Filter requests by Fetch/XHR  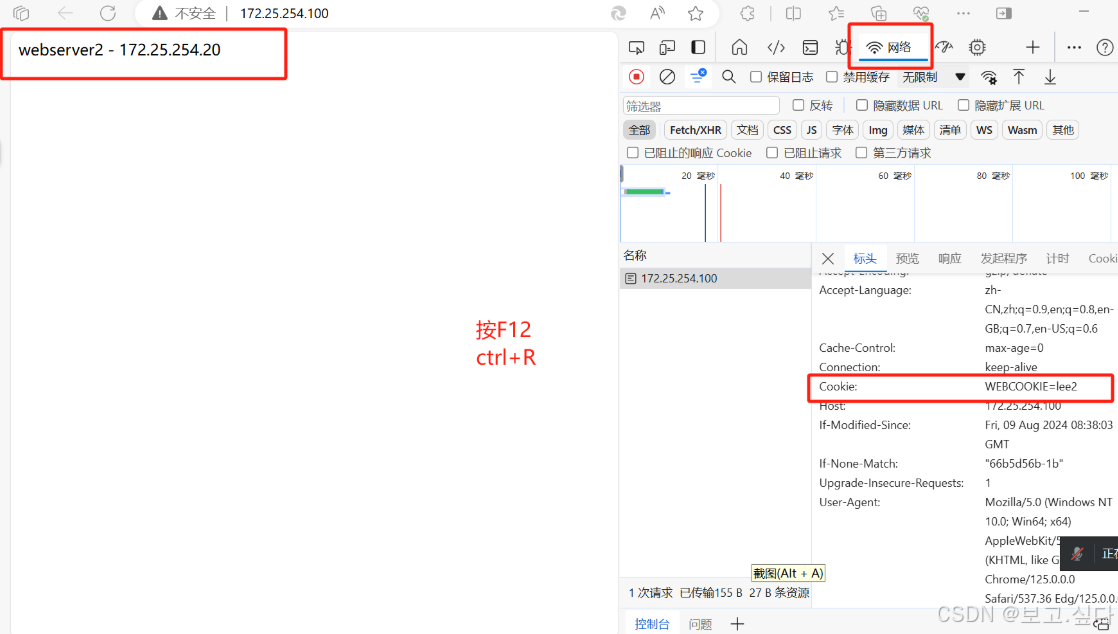(x=695, y=130)
